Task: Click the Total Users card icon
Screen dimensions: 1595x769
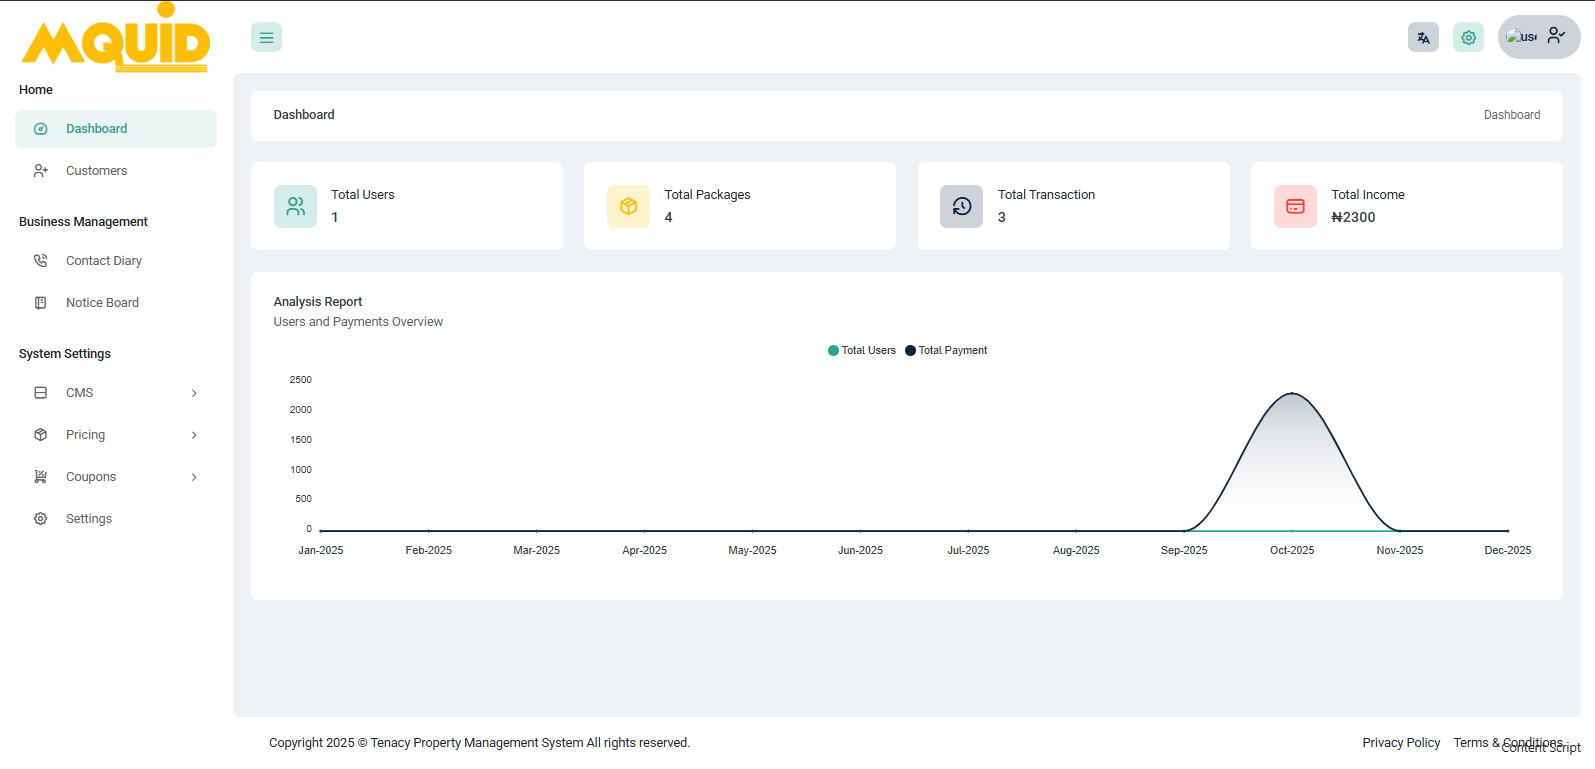Action: pos(295,206)
